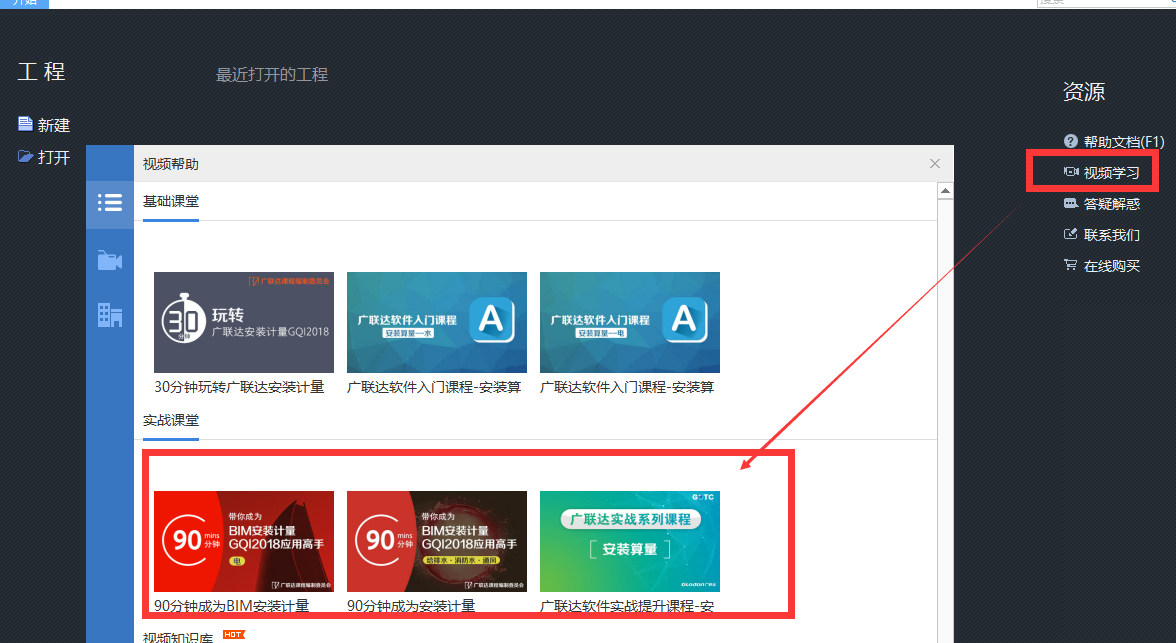Click the video learning camera icon
Image resolution: width=1176 pixels, height=643 pixels.
pos(1070,172)
